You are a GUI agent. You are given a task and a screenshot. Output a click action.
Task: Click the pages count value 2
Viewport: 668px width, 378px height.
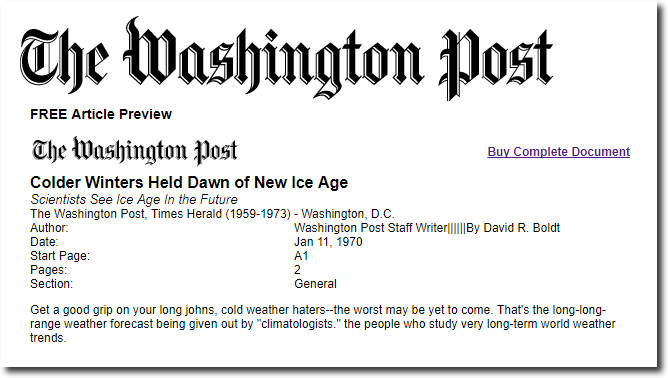click(297, 270)
